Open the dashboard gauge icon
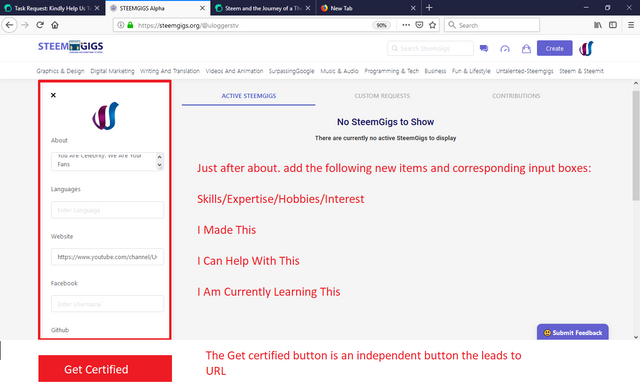The image size is (640, 392). point(505,49)
